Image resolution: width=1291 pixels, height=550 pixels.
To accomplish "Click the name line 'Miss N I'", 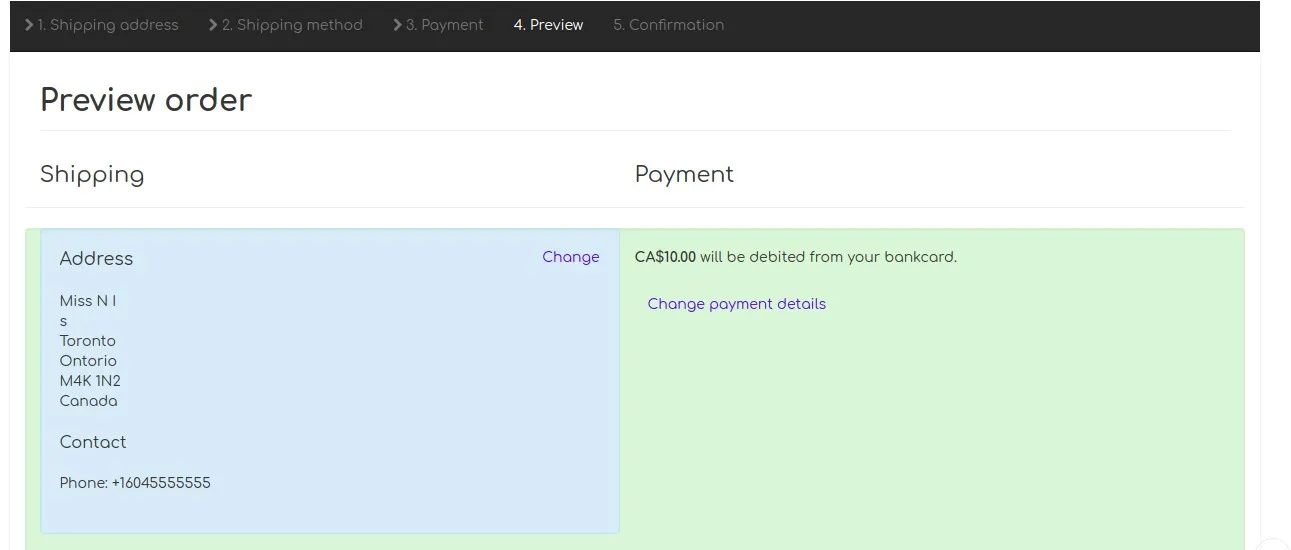I will pyautogui.click(x=88, y=301).
